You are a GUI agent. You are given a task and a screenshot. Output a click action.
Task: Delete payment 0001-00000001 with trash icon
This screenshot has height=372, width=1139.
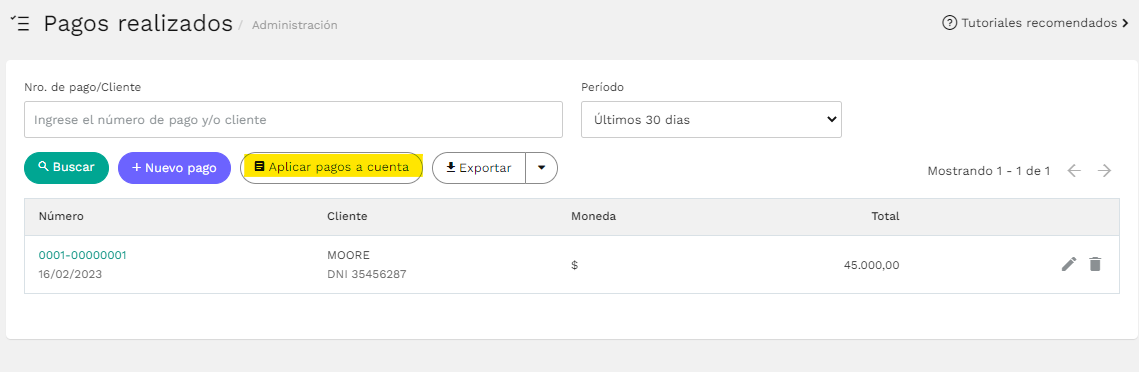point(1095,264)
